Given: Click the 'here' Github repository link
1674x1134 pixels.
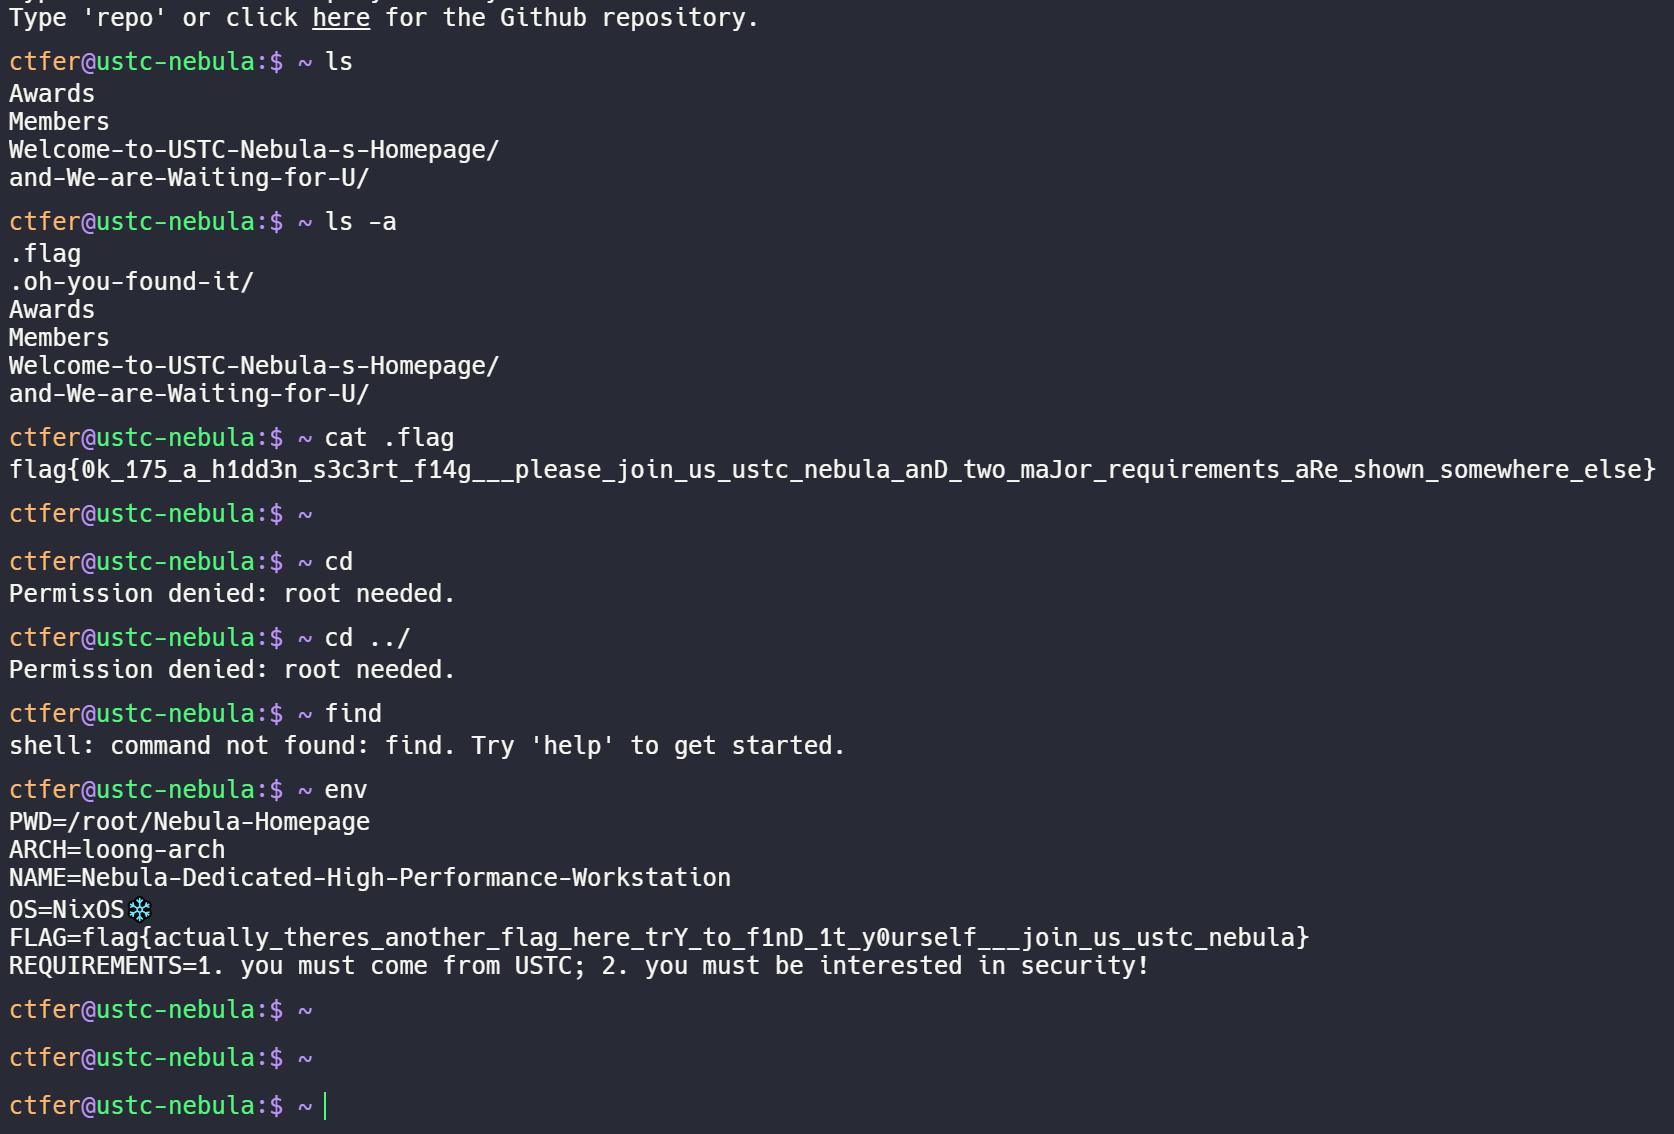Looking at the screenshot, I should [x=341, y=17].
